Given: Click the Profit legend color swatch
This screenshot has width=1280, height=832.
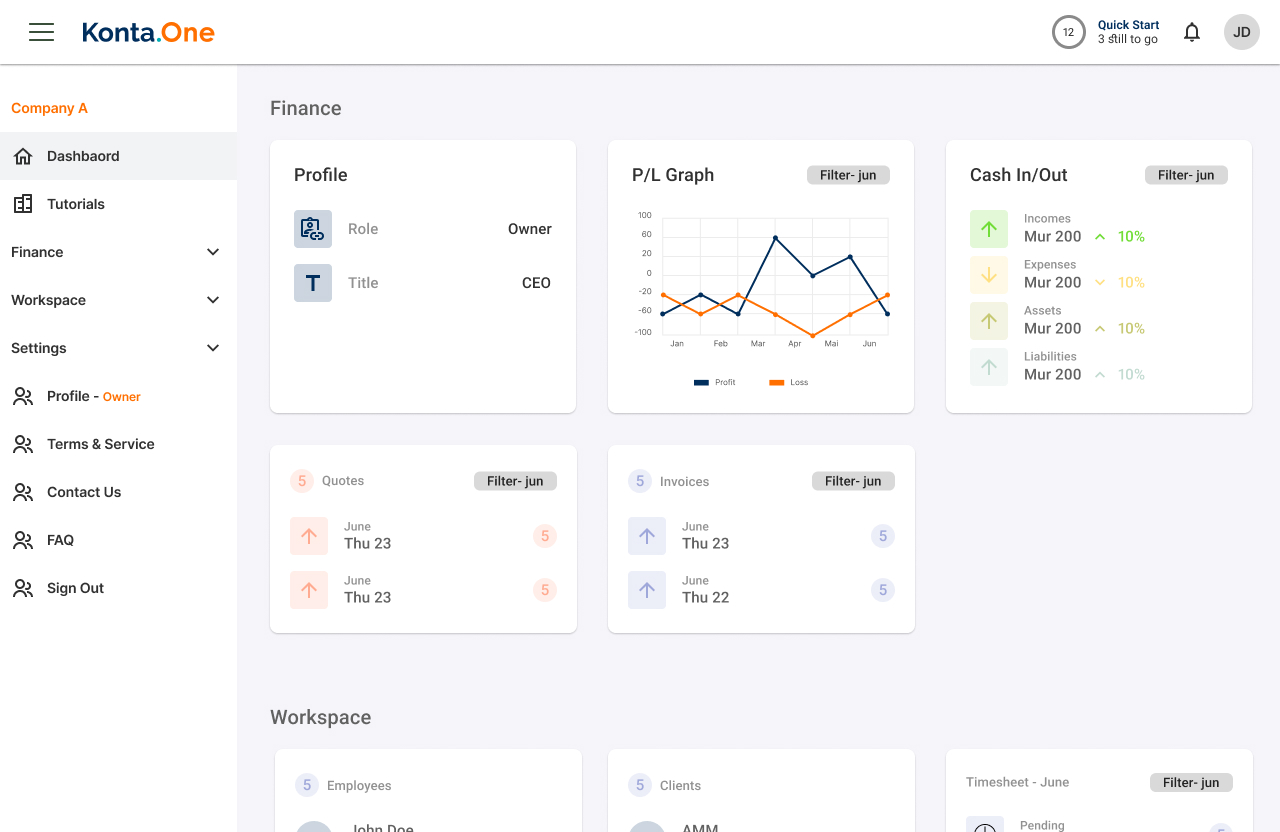Looking at the screenshot, I should [x=701, y=382].
